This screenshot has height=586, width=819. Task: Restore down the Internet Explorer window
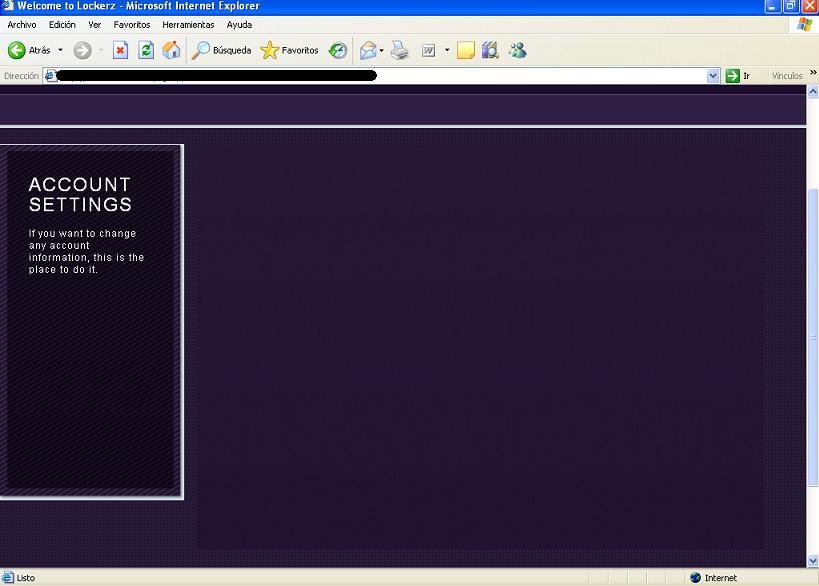[x=791, y=6]
